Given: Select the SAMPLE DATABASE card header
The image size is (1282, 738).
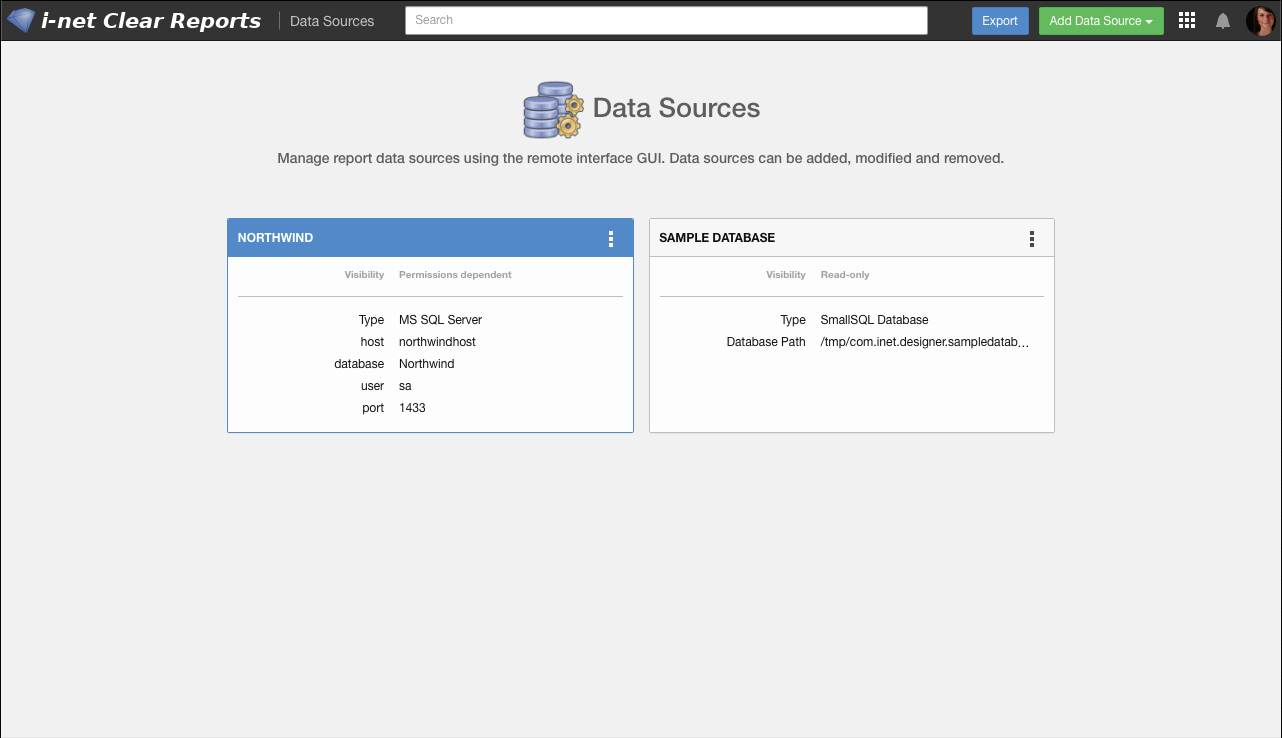Looking at the screenshot, I should (852, 238).
